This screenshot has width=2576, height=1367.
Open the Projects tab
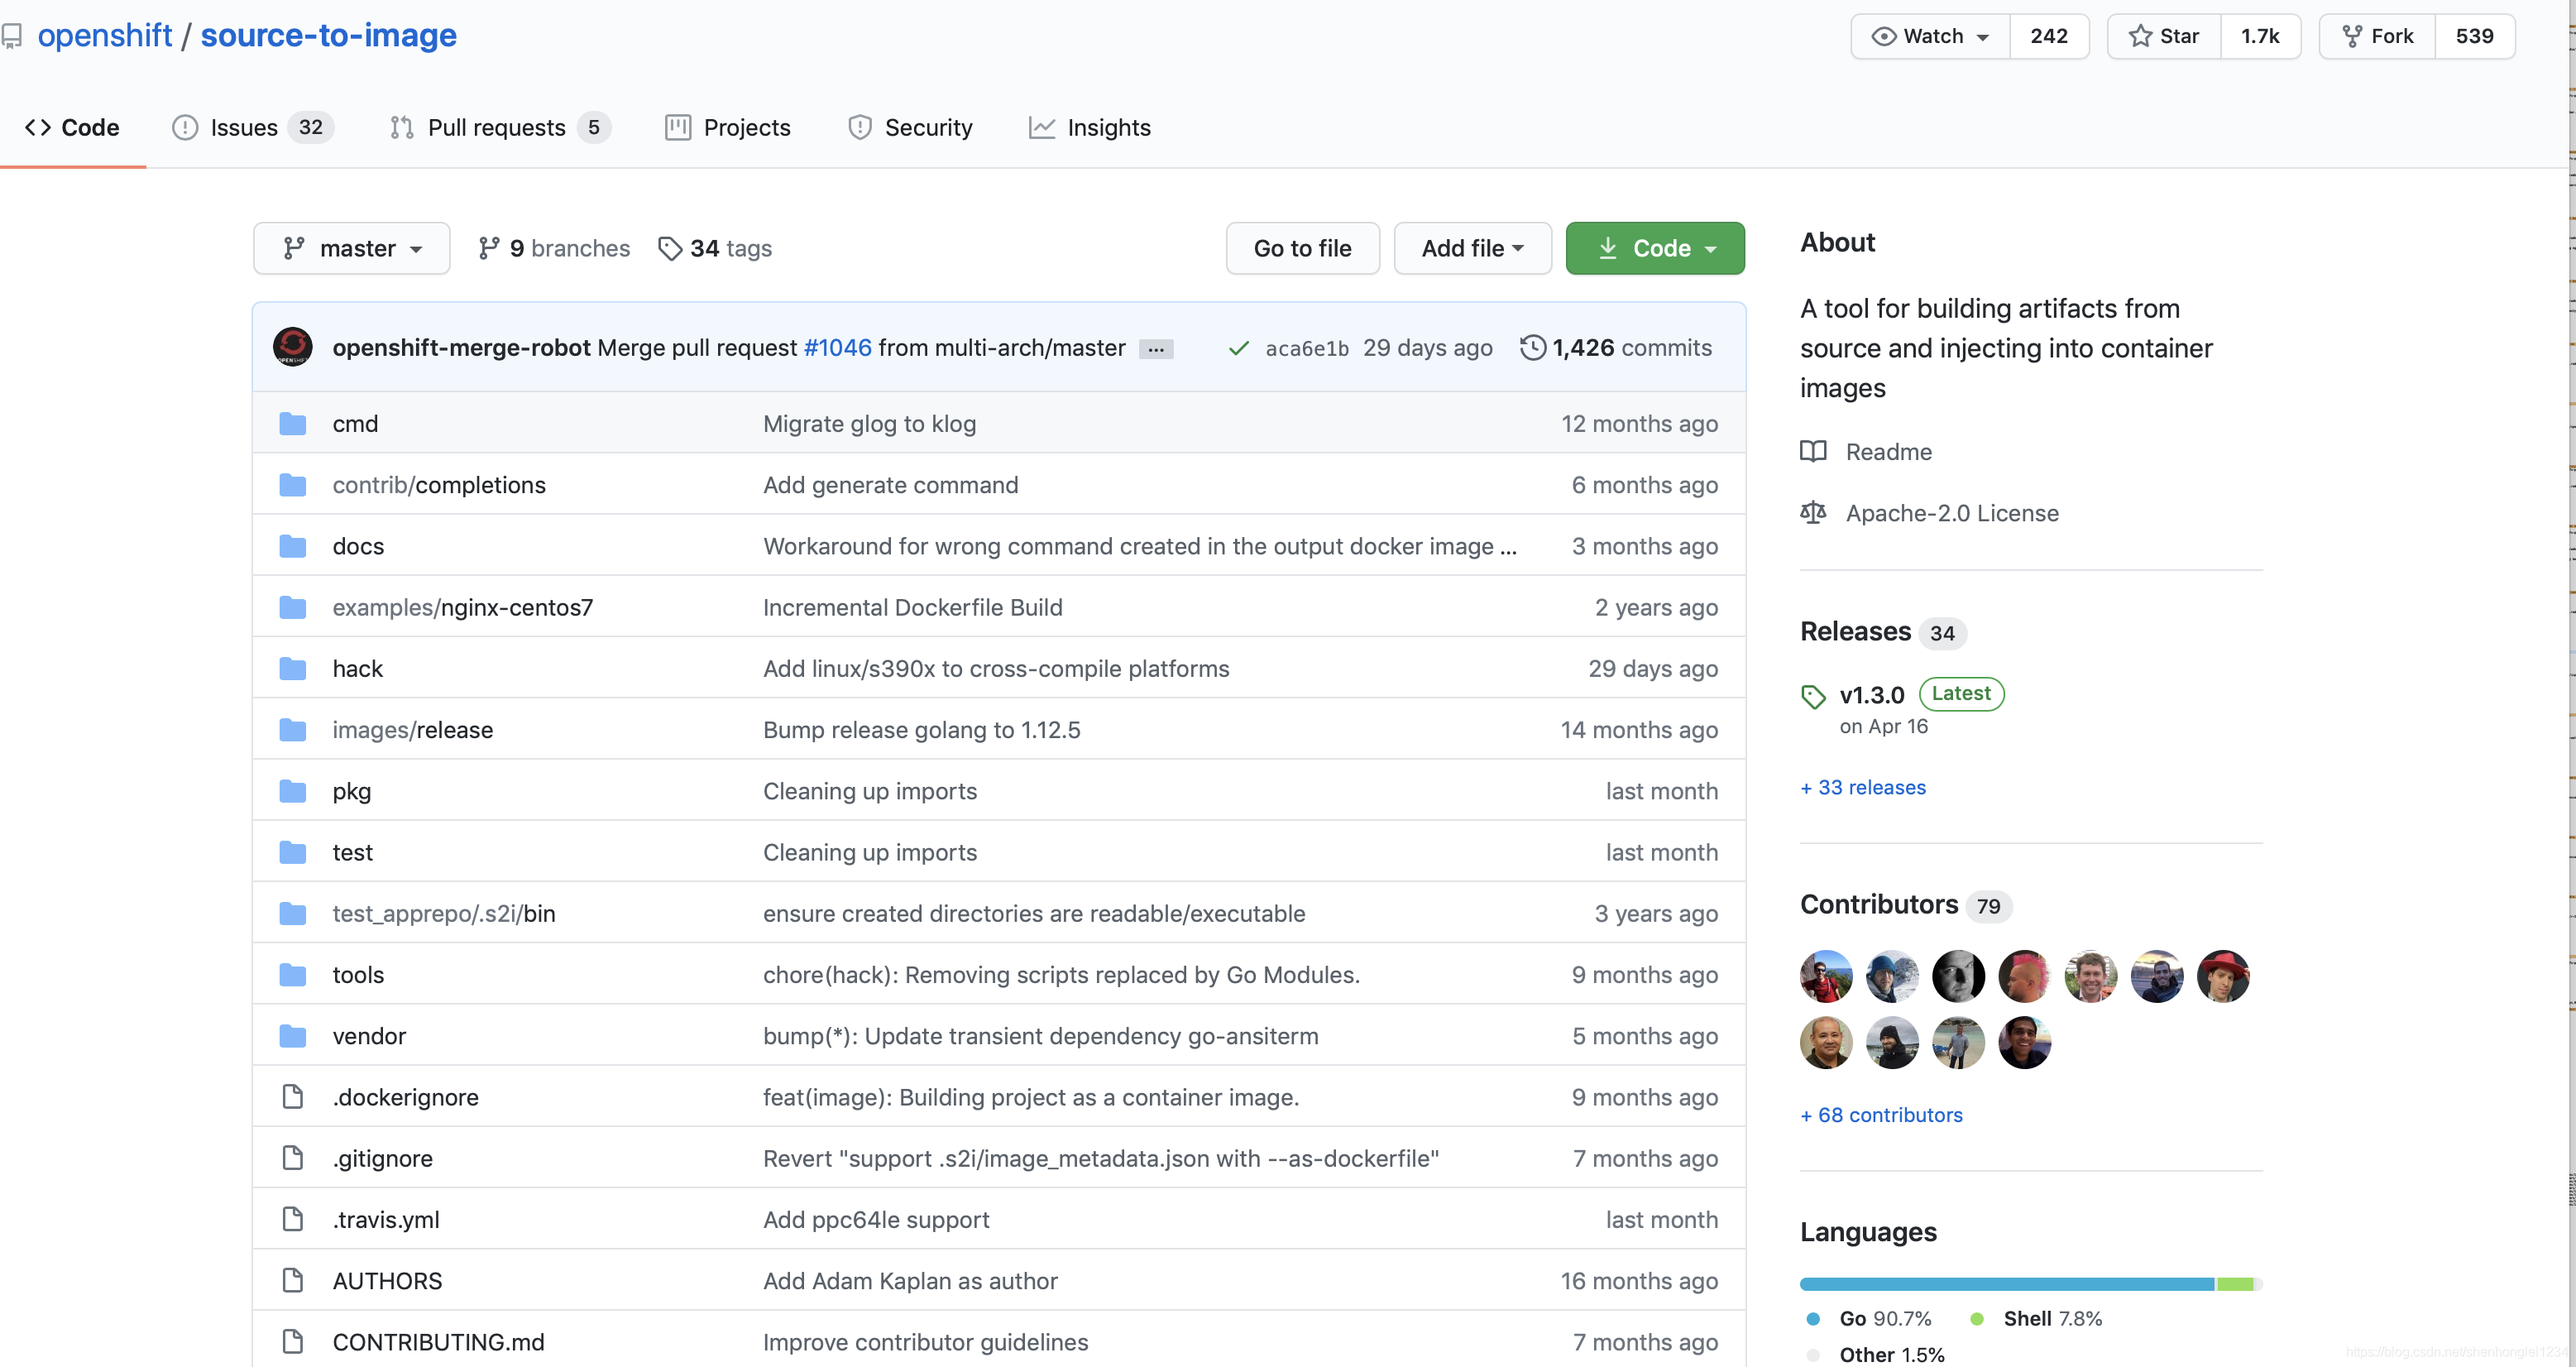[x=728, y=128]
